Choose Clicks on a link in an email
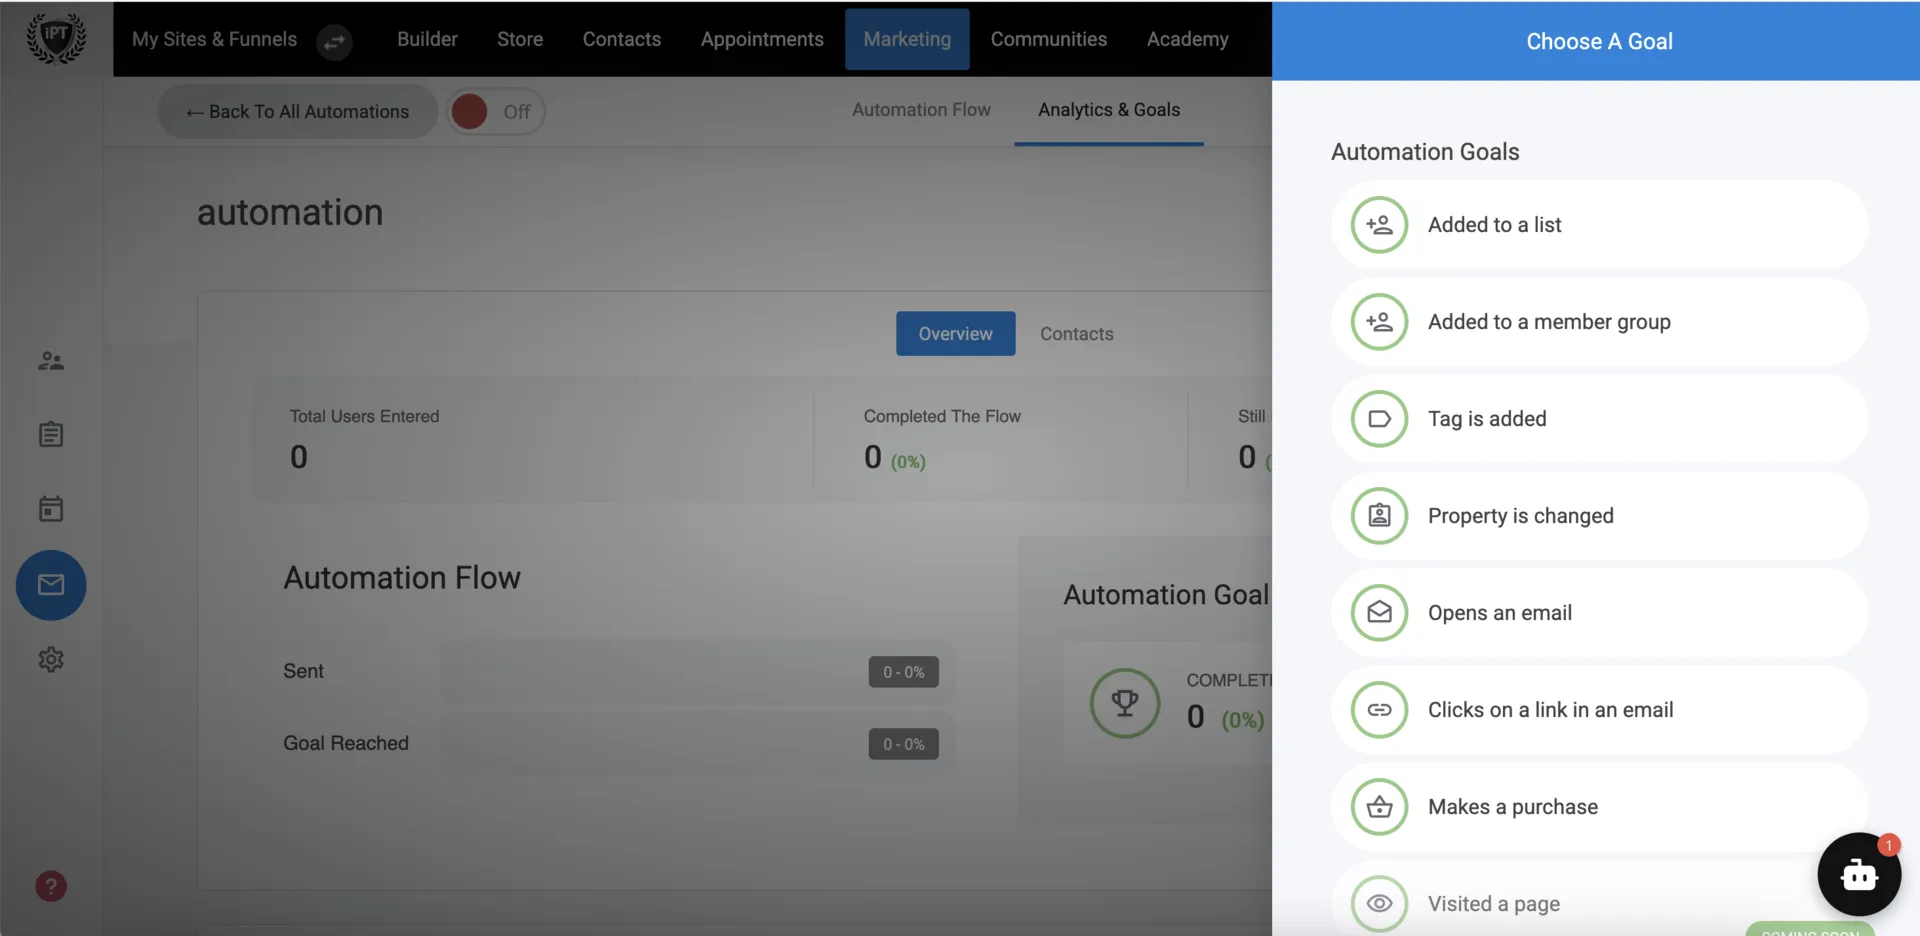 coord(1599,710)
